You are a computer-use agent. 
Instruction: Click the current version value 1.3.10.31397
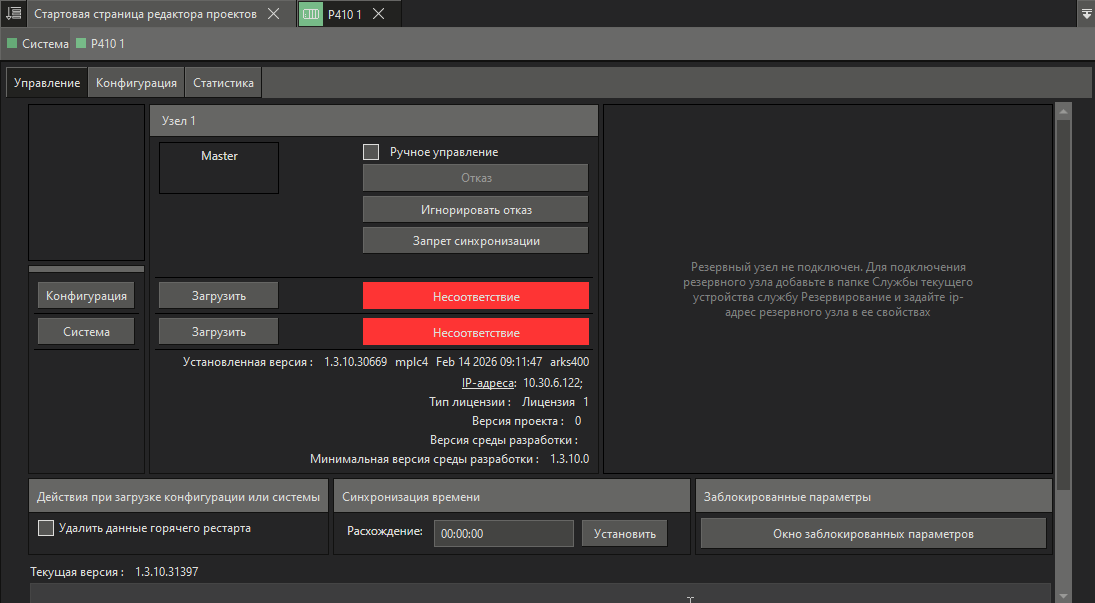point(167,572)
